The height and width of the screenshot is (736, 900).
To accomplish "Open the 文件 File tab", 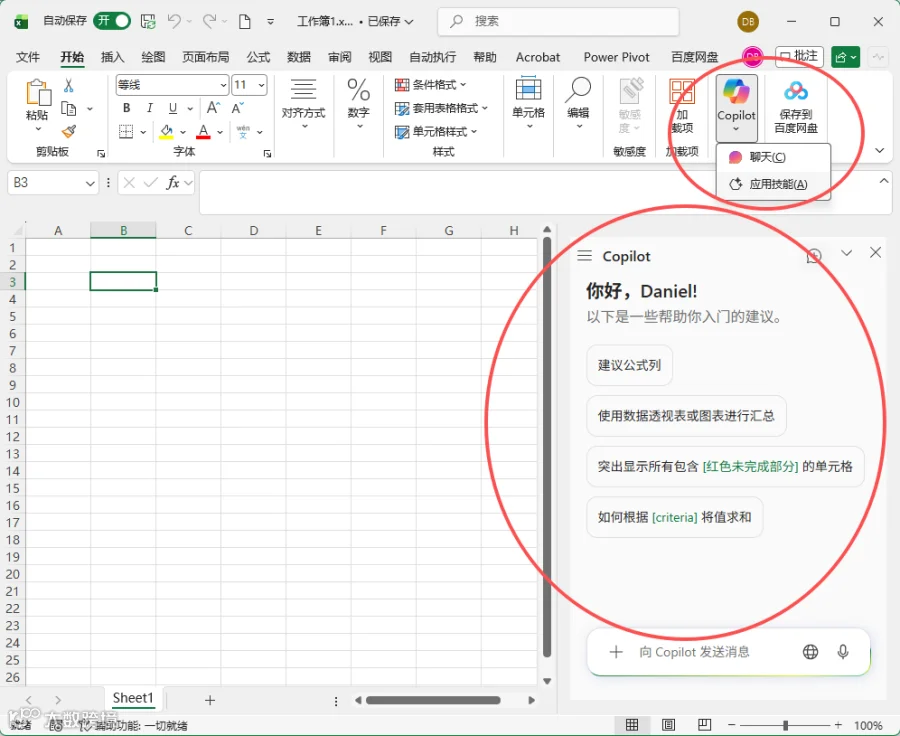I will click(x=28, y=57).
